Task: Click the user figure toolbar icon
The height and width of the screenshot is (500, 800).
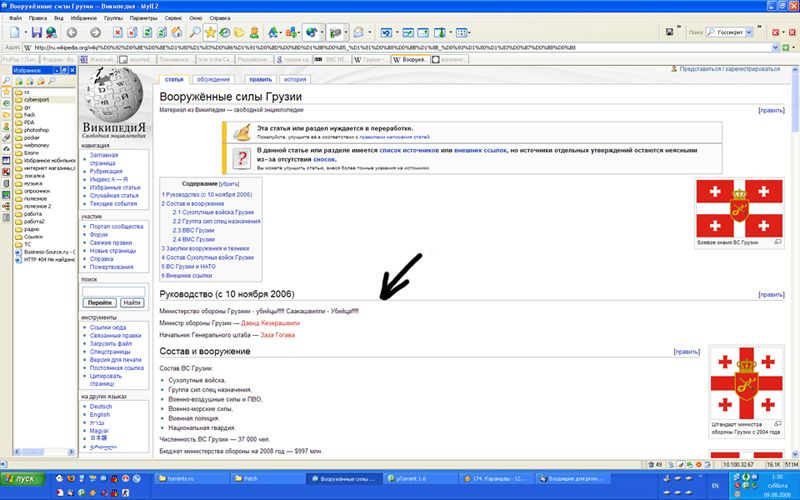Action: tap(254, 33)
